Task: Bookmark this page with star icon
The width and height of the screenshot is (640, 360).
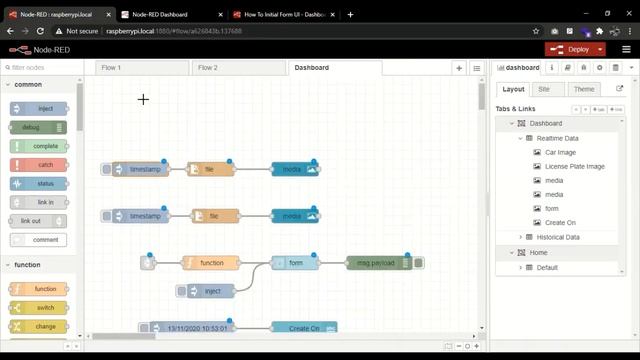Action: point(536,31)
